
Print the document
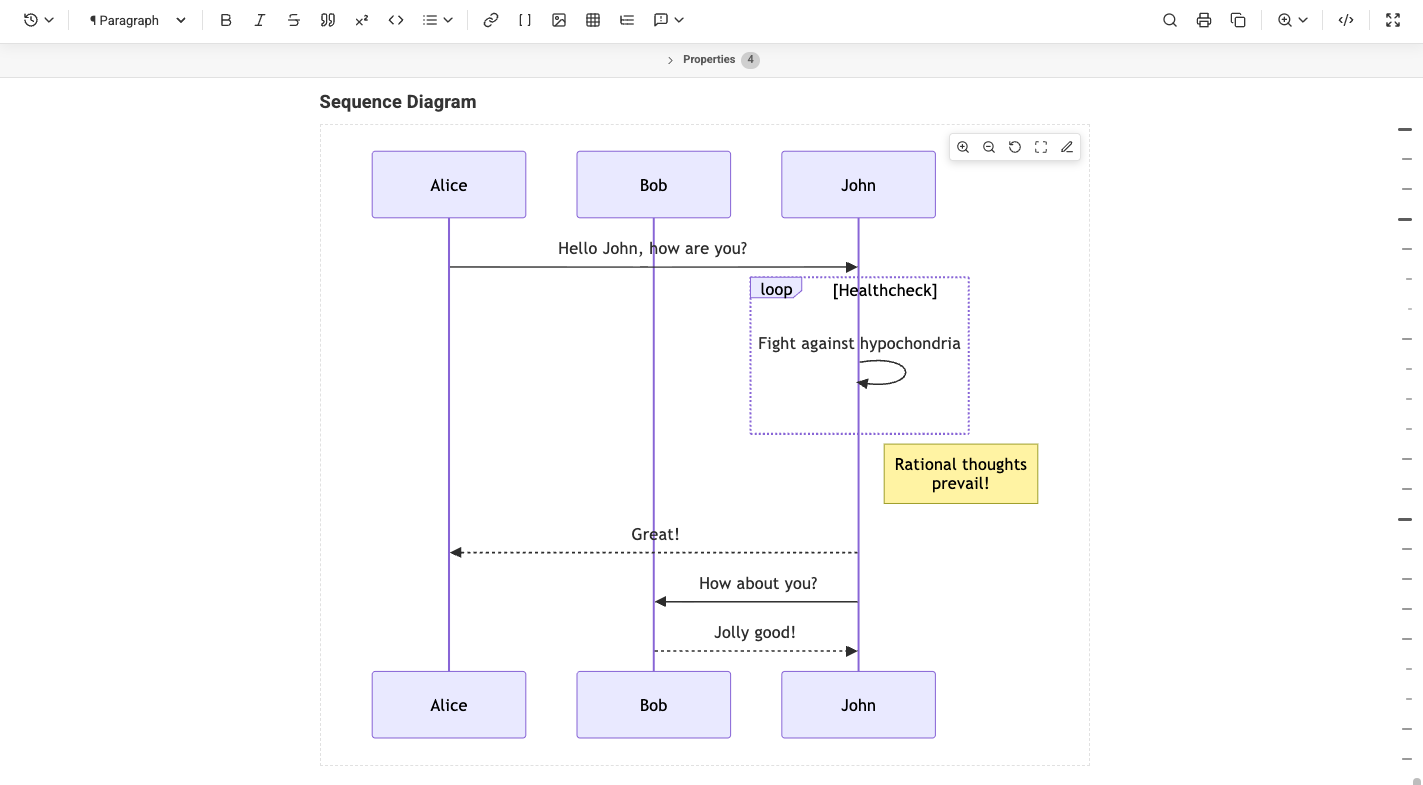pos(1204,20)
